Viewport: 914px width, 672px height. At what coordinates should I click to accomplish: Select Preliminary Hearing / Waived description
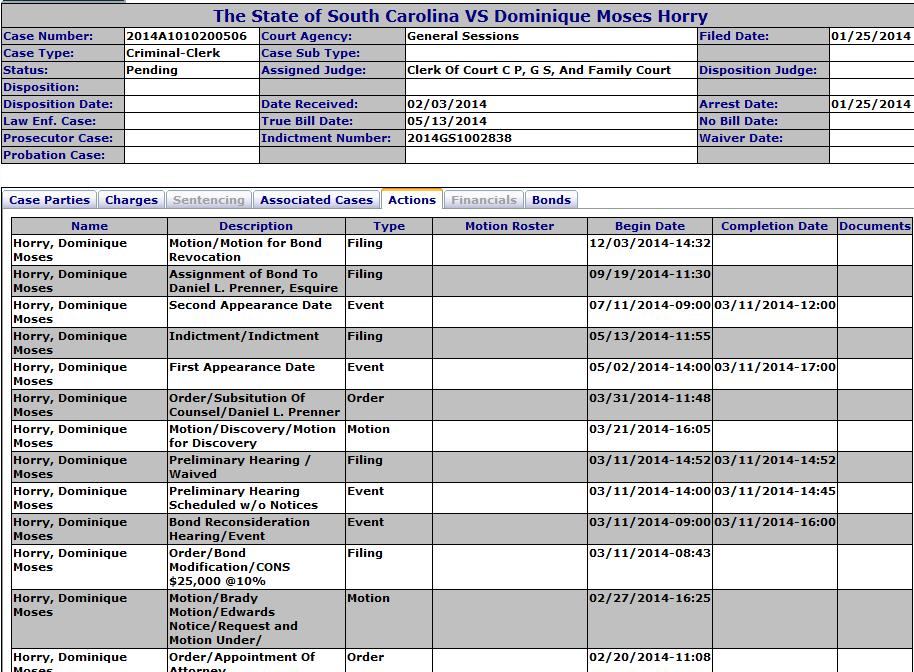pyautogui.click(x=240, y=467)
